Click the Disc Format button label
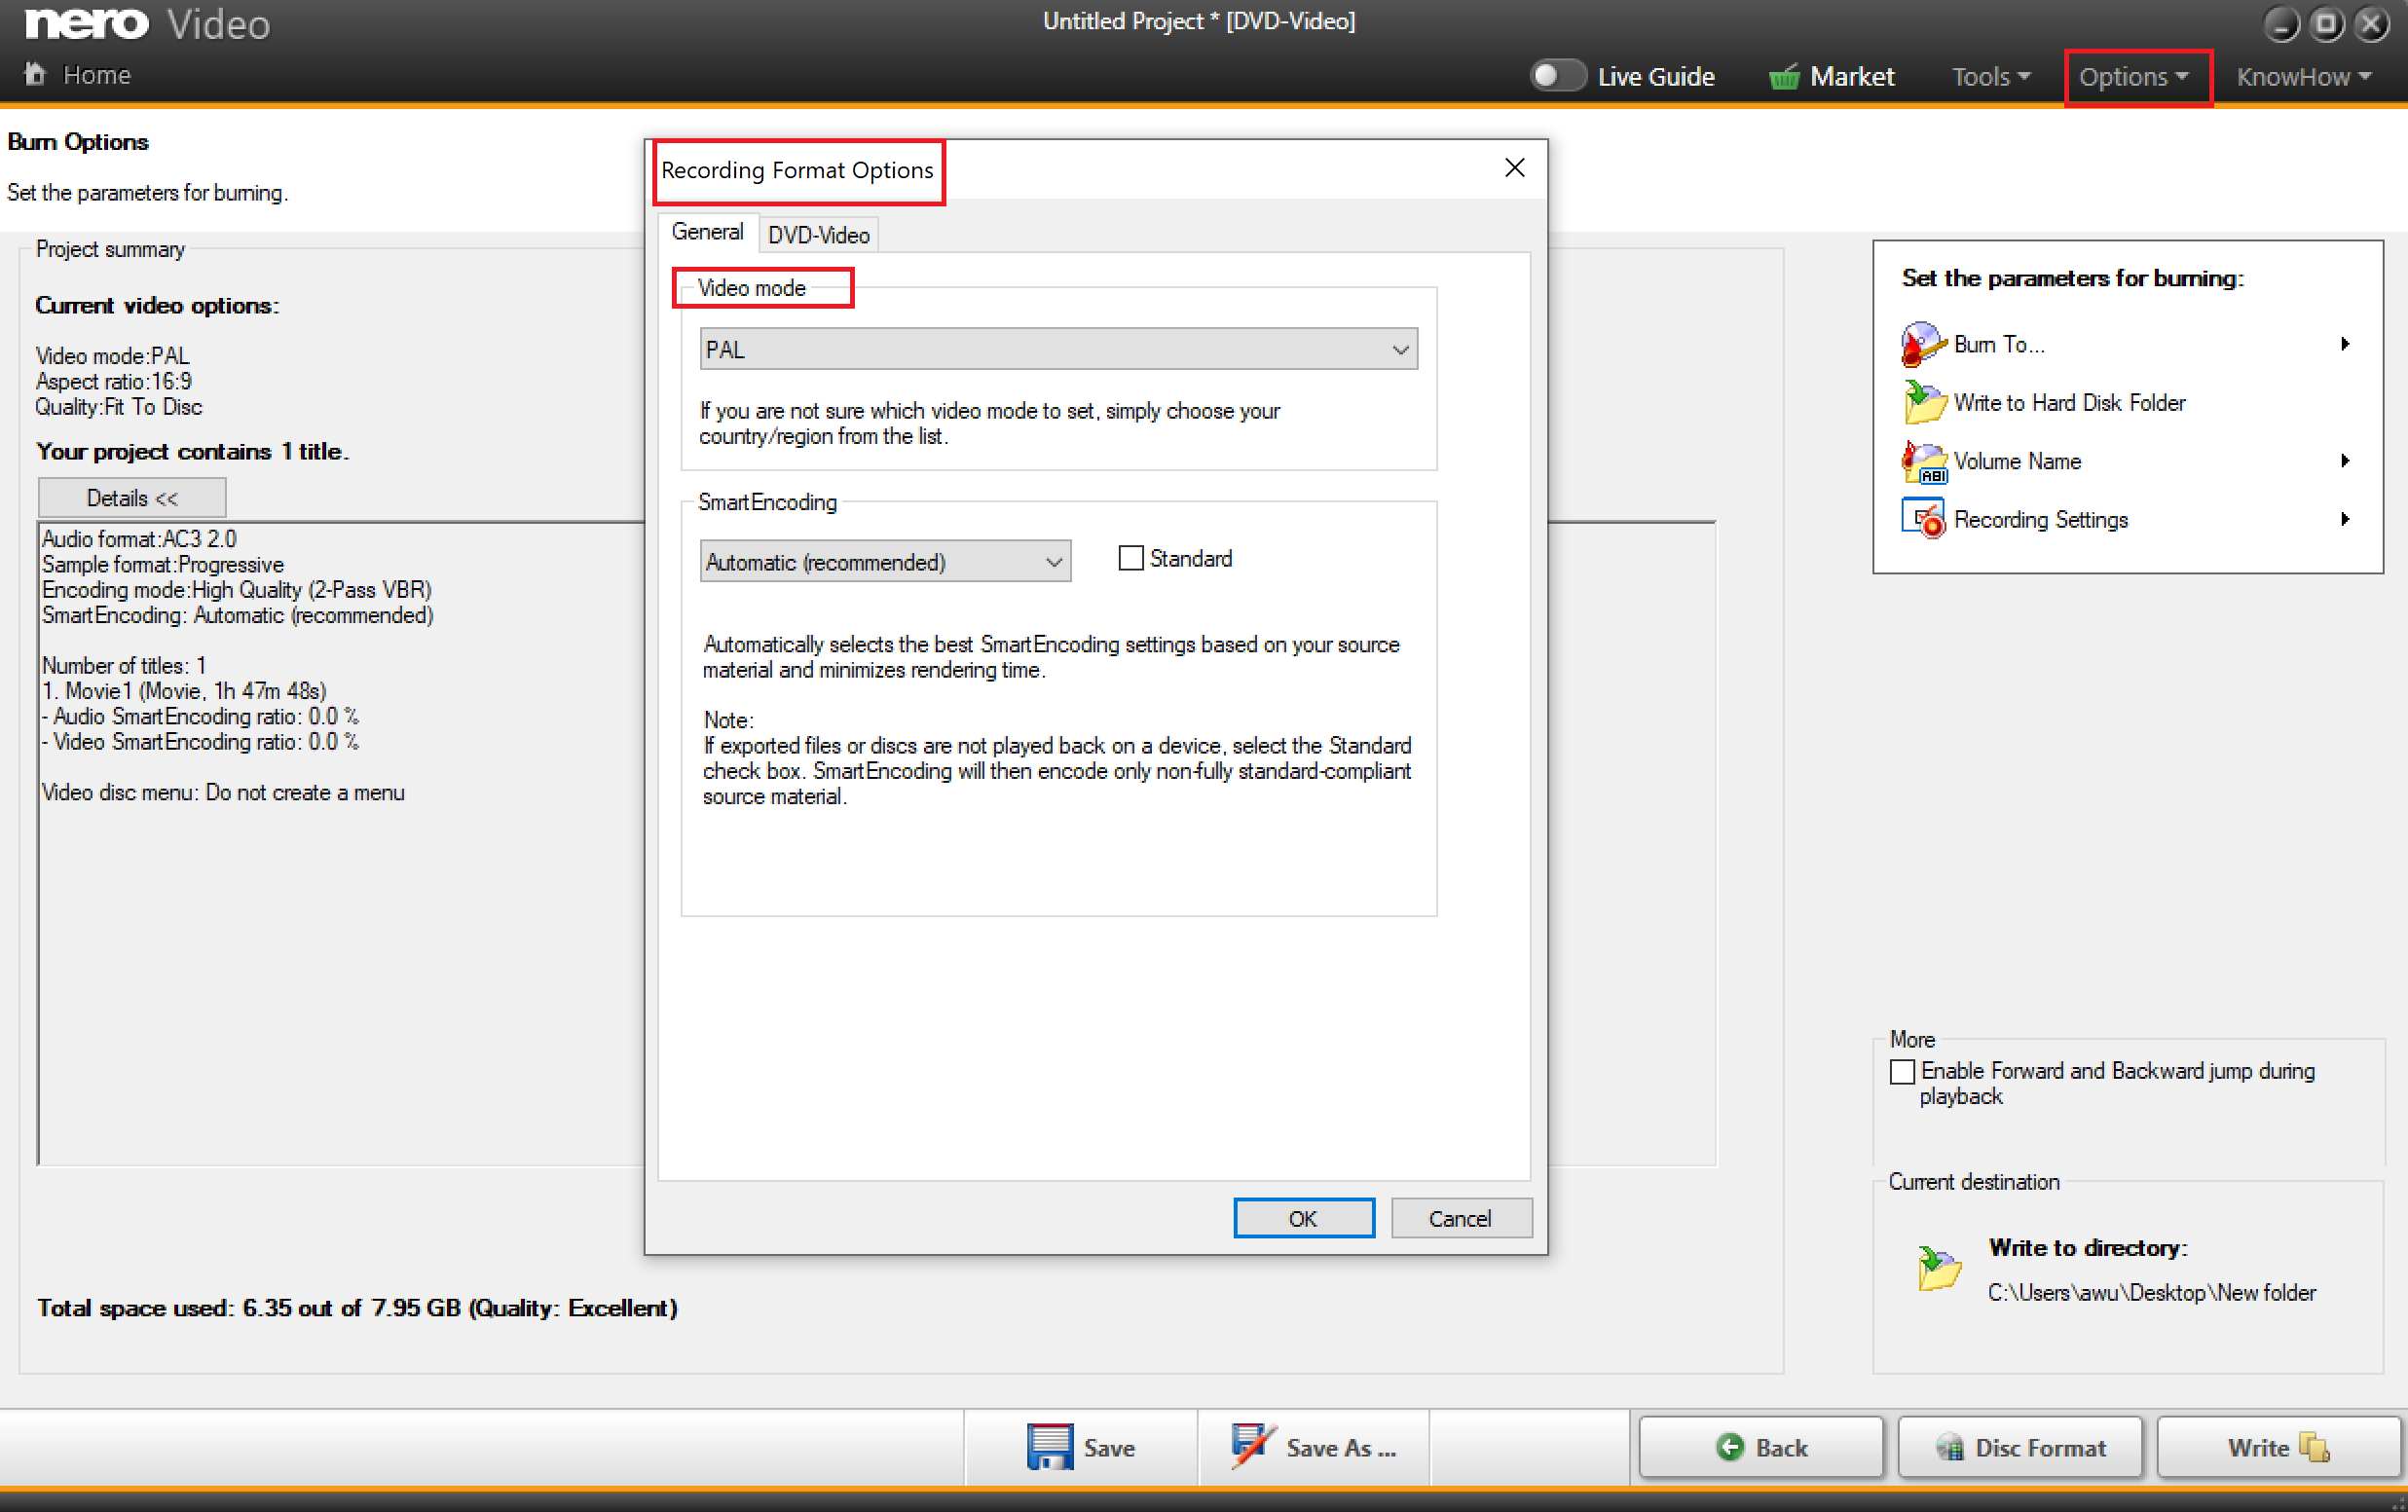2408x1512 pixels. 2040,1447
